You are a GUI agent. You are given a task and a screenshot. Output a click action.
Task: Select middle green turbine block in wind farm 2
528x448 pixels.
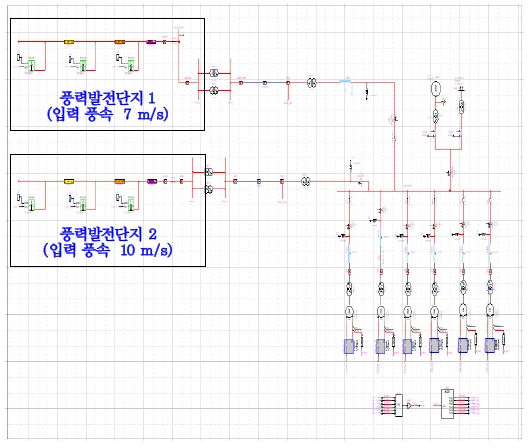[x=83, y=205]
